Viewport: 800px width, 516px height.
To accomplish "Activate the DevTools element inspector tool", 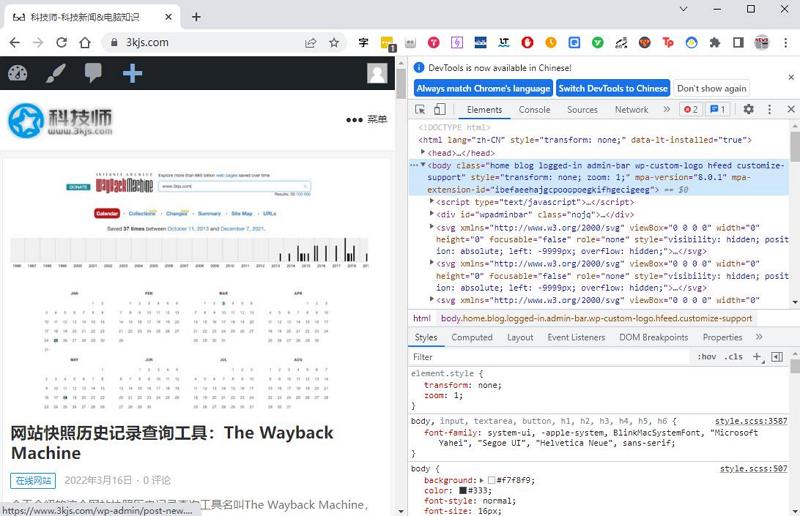I will pyautogui.click(x=420, y=109).
